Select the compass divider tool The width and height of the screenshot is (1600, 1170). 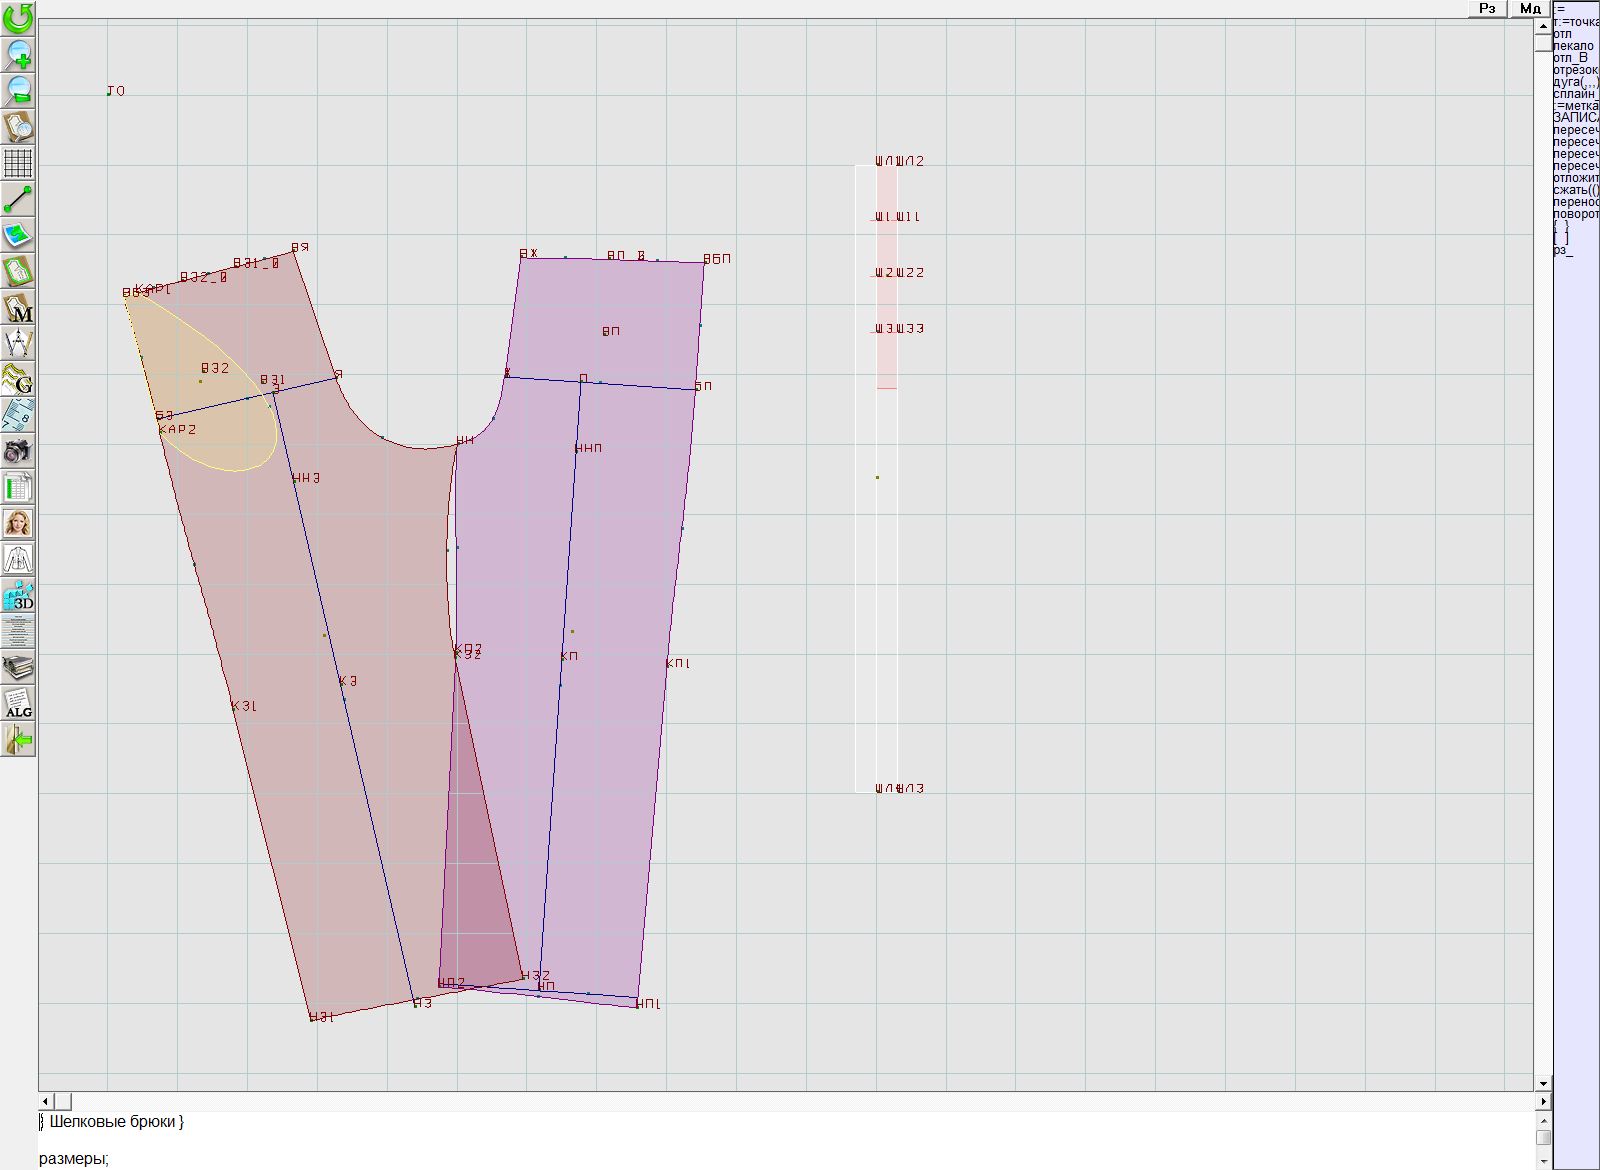tap(18, 343)
